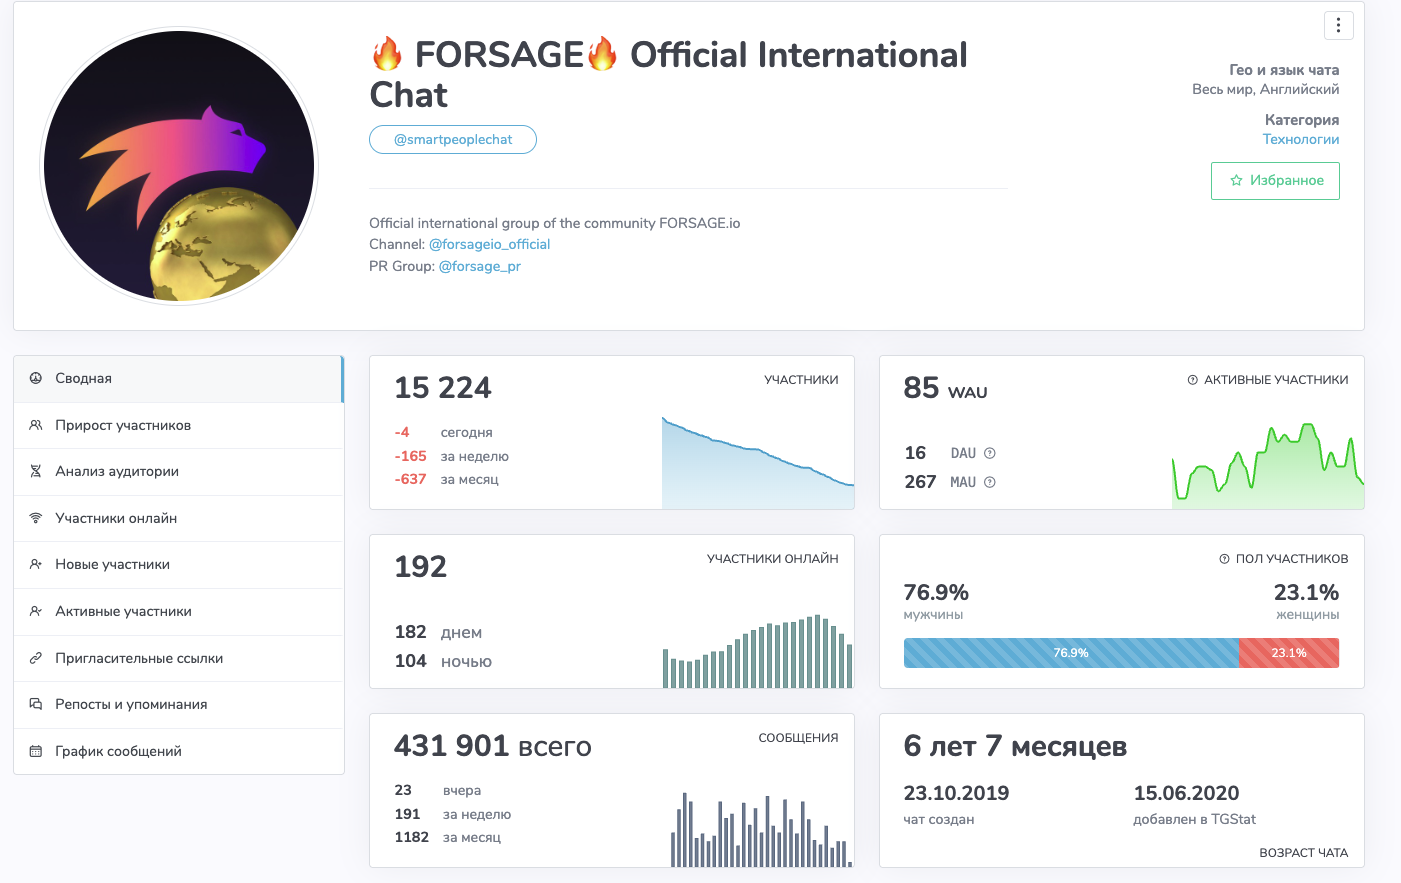The width and height of the screenshot is (1401, 883).
Task: Open График сообщений section
Action: point(179,751)
